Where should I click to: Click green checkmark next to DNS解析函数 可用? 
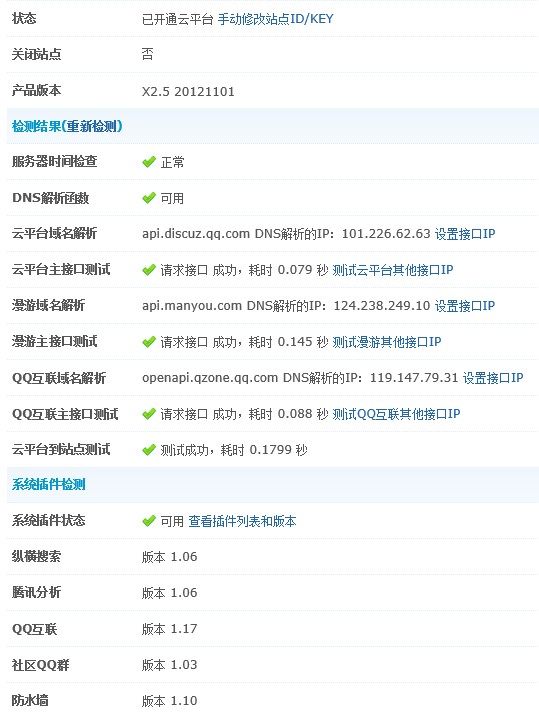coord(149,198)
